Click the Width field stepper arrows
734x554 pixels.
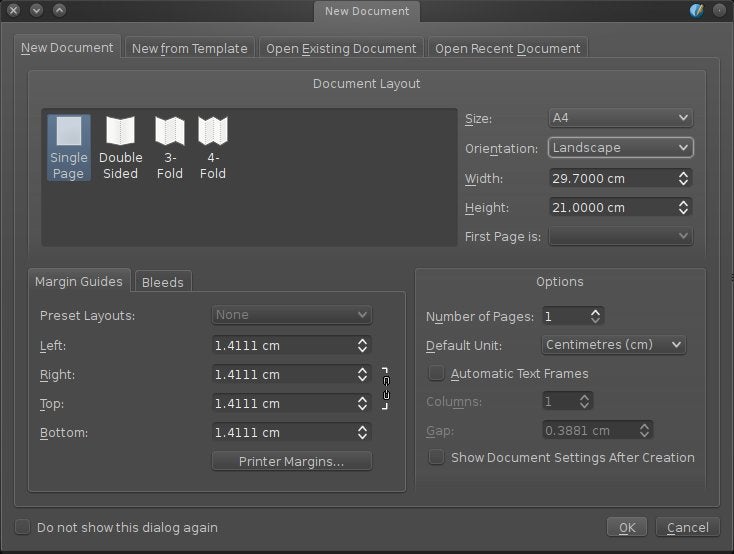click(x=683, y=178)
